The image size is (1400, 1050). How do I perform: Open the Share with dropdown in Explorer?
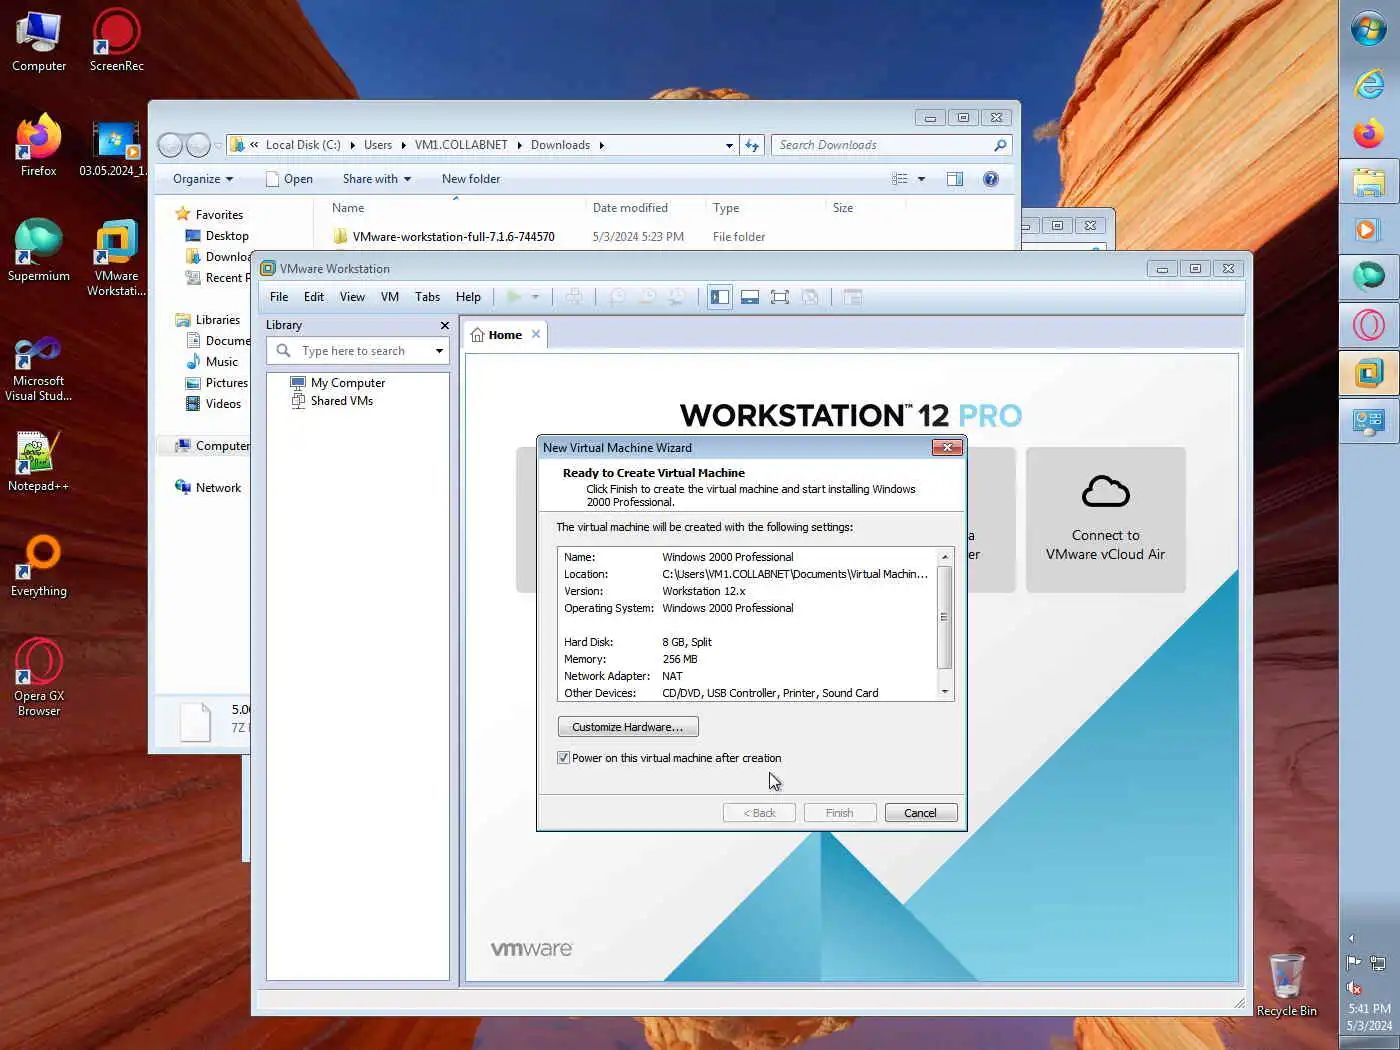377,179
